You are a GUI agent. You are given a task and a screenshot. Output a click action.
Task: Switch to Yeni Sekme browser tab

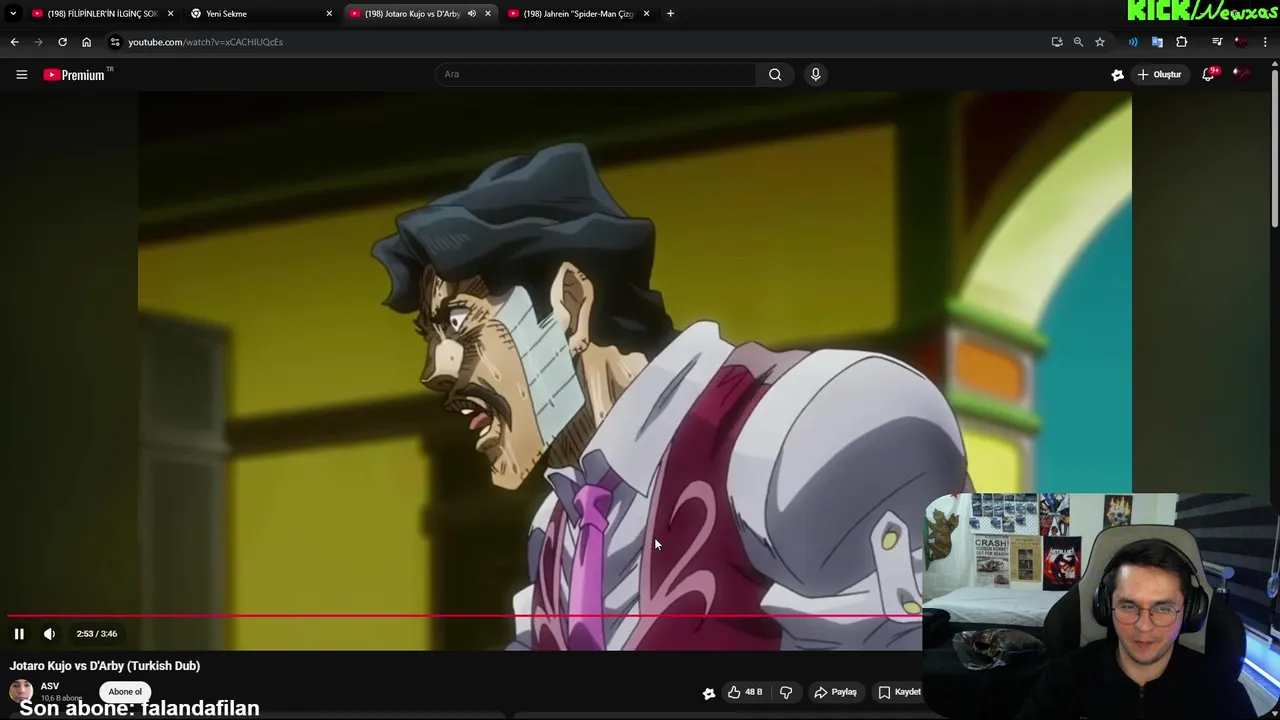tap(260, 14)
